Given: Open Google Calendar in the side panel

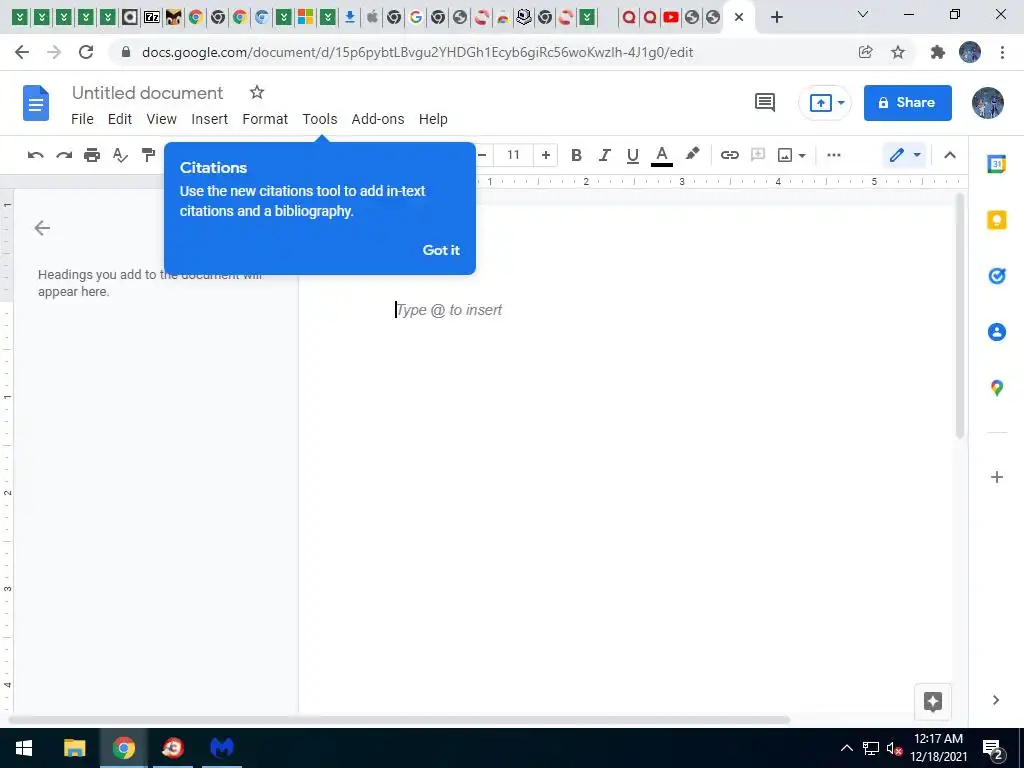Looking at the screenshot, I should pos(997,164).
